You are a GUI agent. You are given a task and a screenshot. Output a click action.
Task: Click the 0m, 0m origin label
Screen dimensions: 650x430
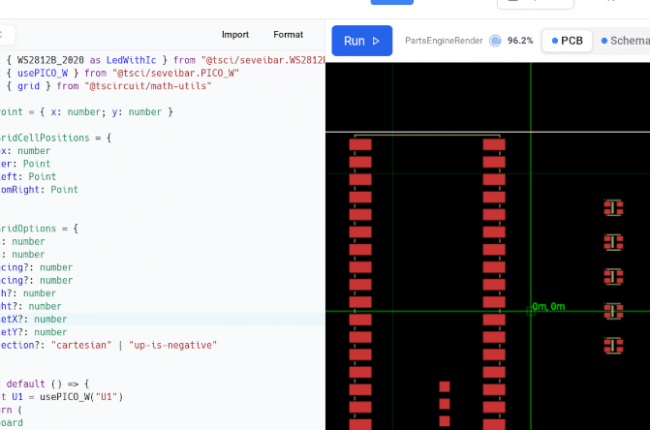pyautogui.click(x=548, y=306)
